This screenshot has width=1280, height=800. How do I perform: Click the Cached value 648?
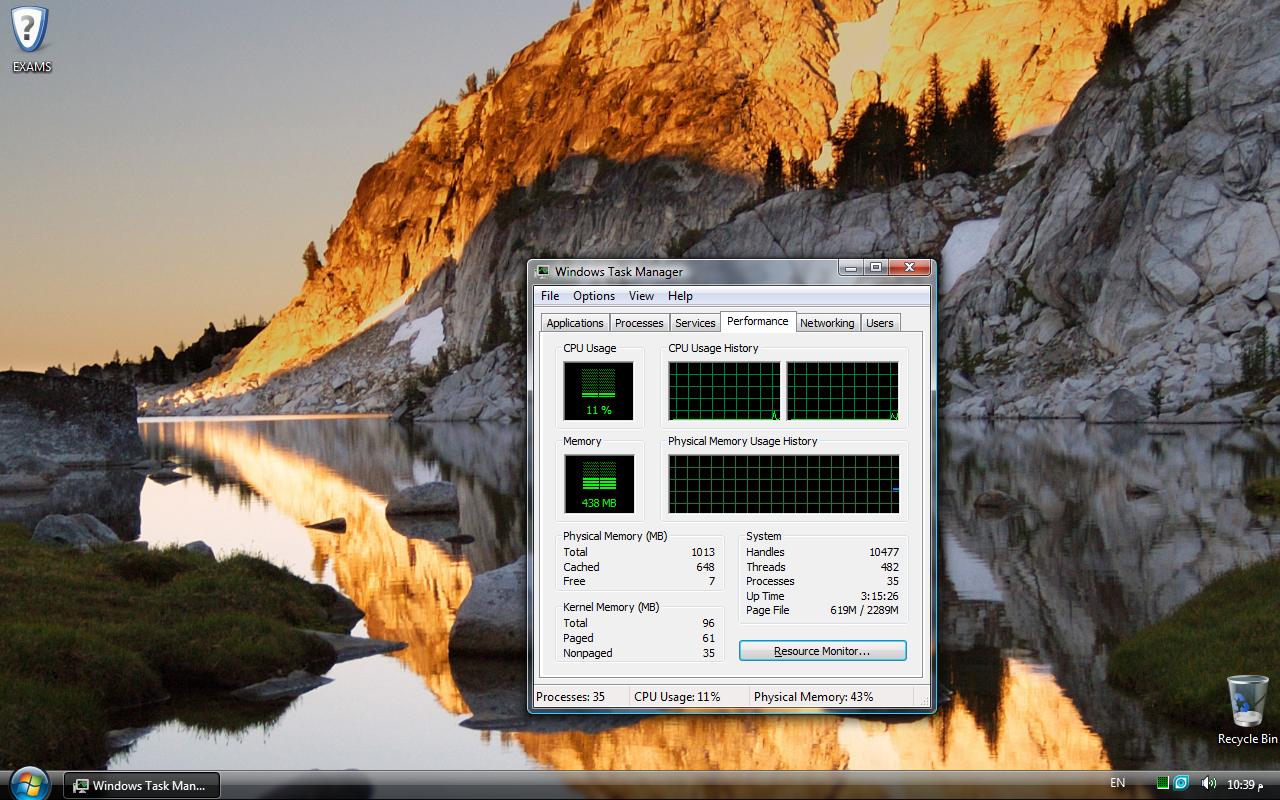(706, 567)
